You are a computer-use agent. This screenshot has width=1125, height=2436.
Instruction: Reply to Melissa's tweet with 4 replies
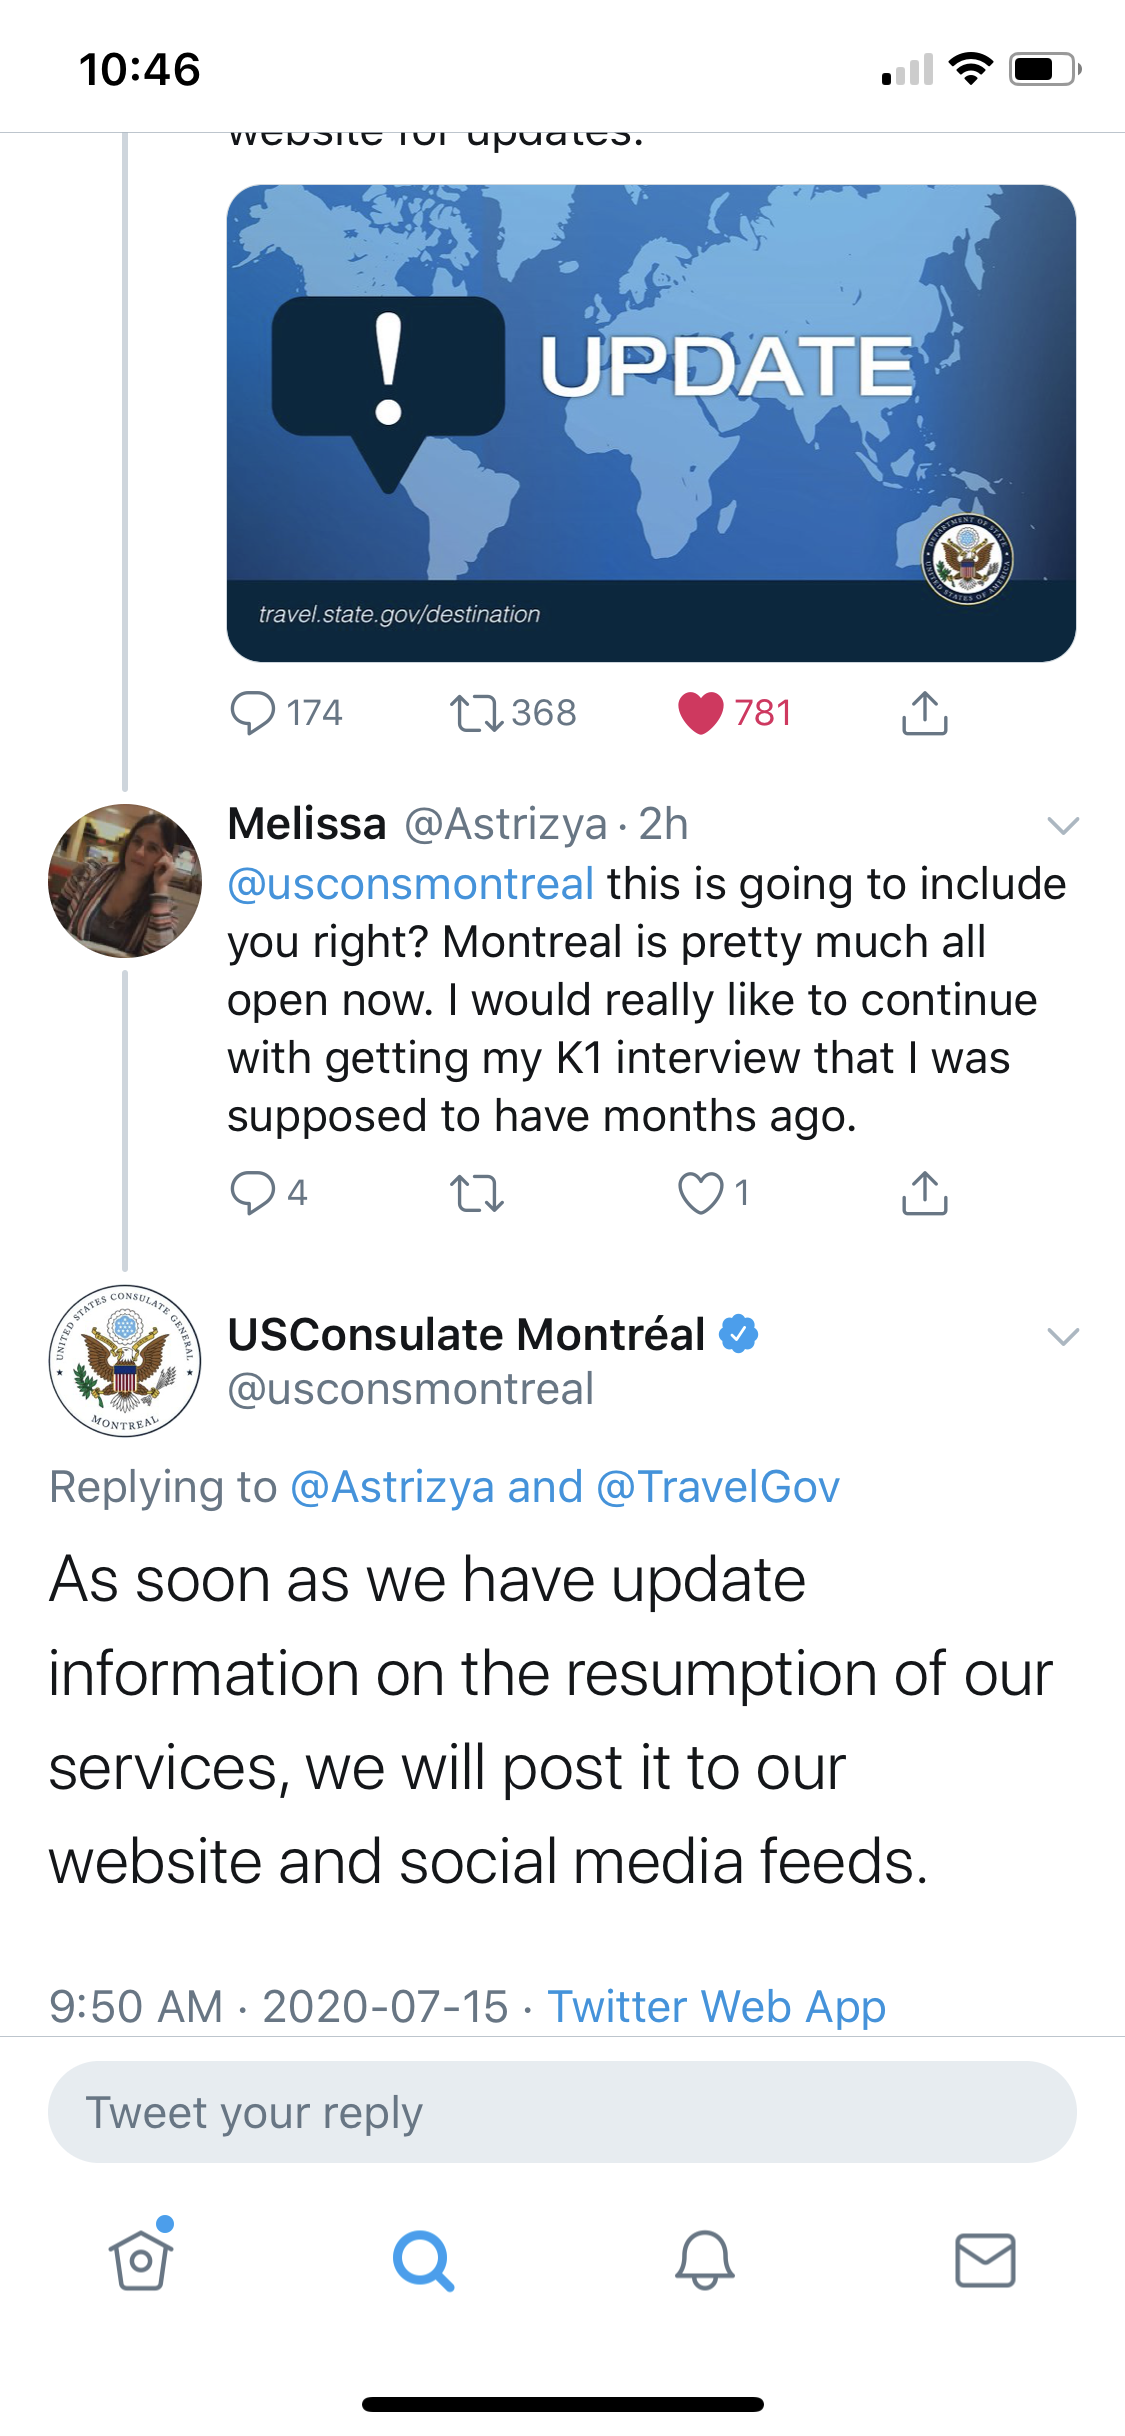pos(268,1193)
